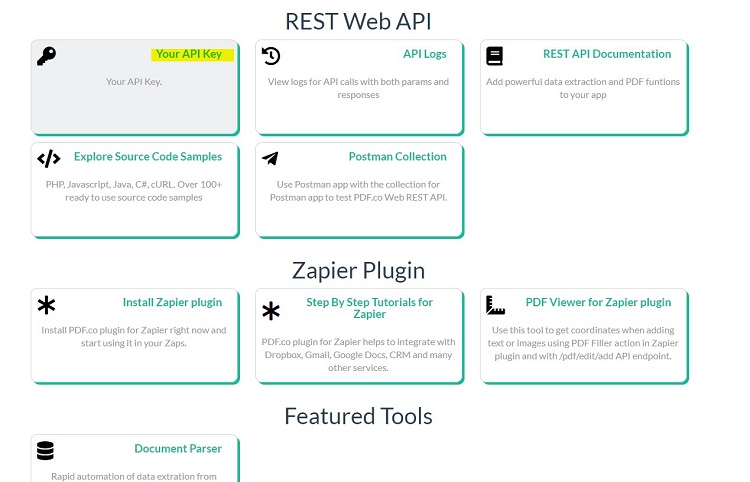Open the API Logs link
This screenshot has height=482, width=750.
tap(425, 54)
